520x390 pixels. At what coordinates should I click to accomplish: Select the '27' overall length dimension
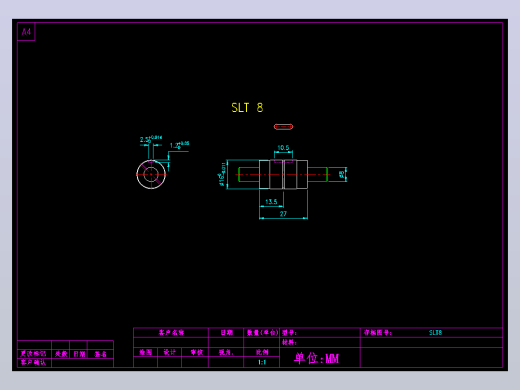283,214
